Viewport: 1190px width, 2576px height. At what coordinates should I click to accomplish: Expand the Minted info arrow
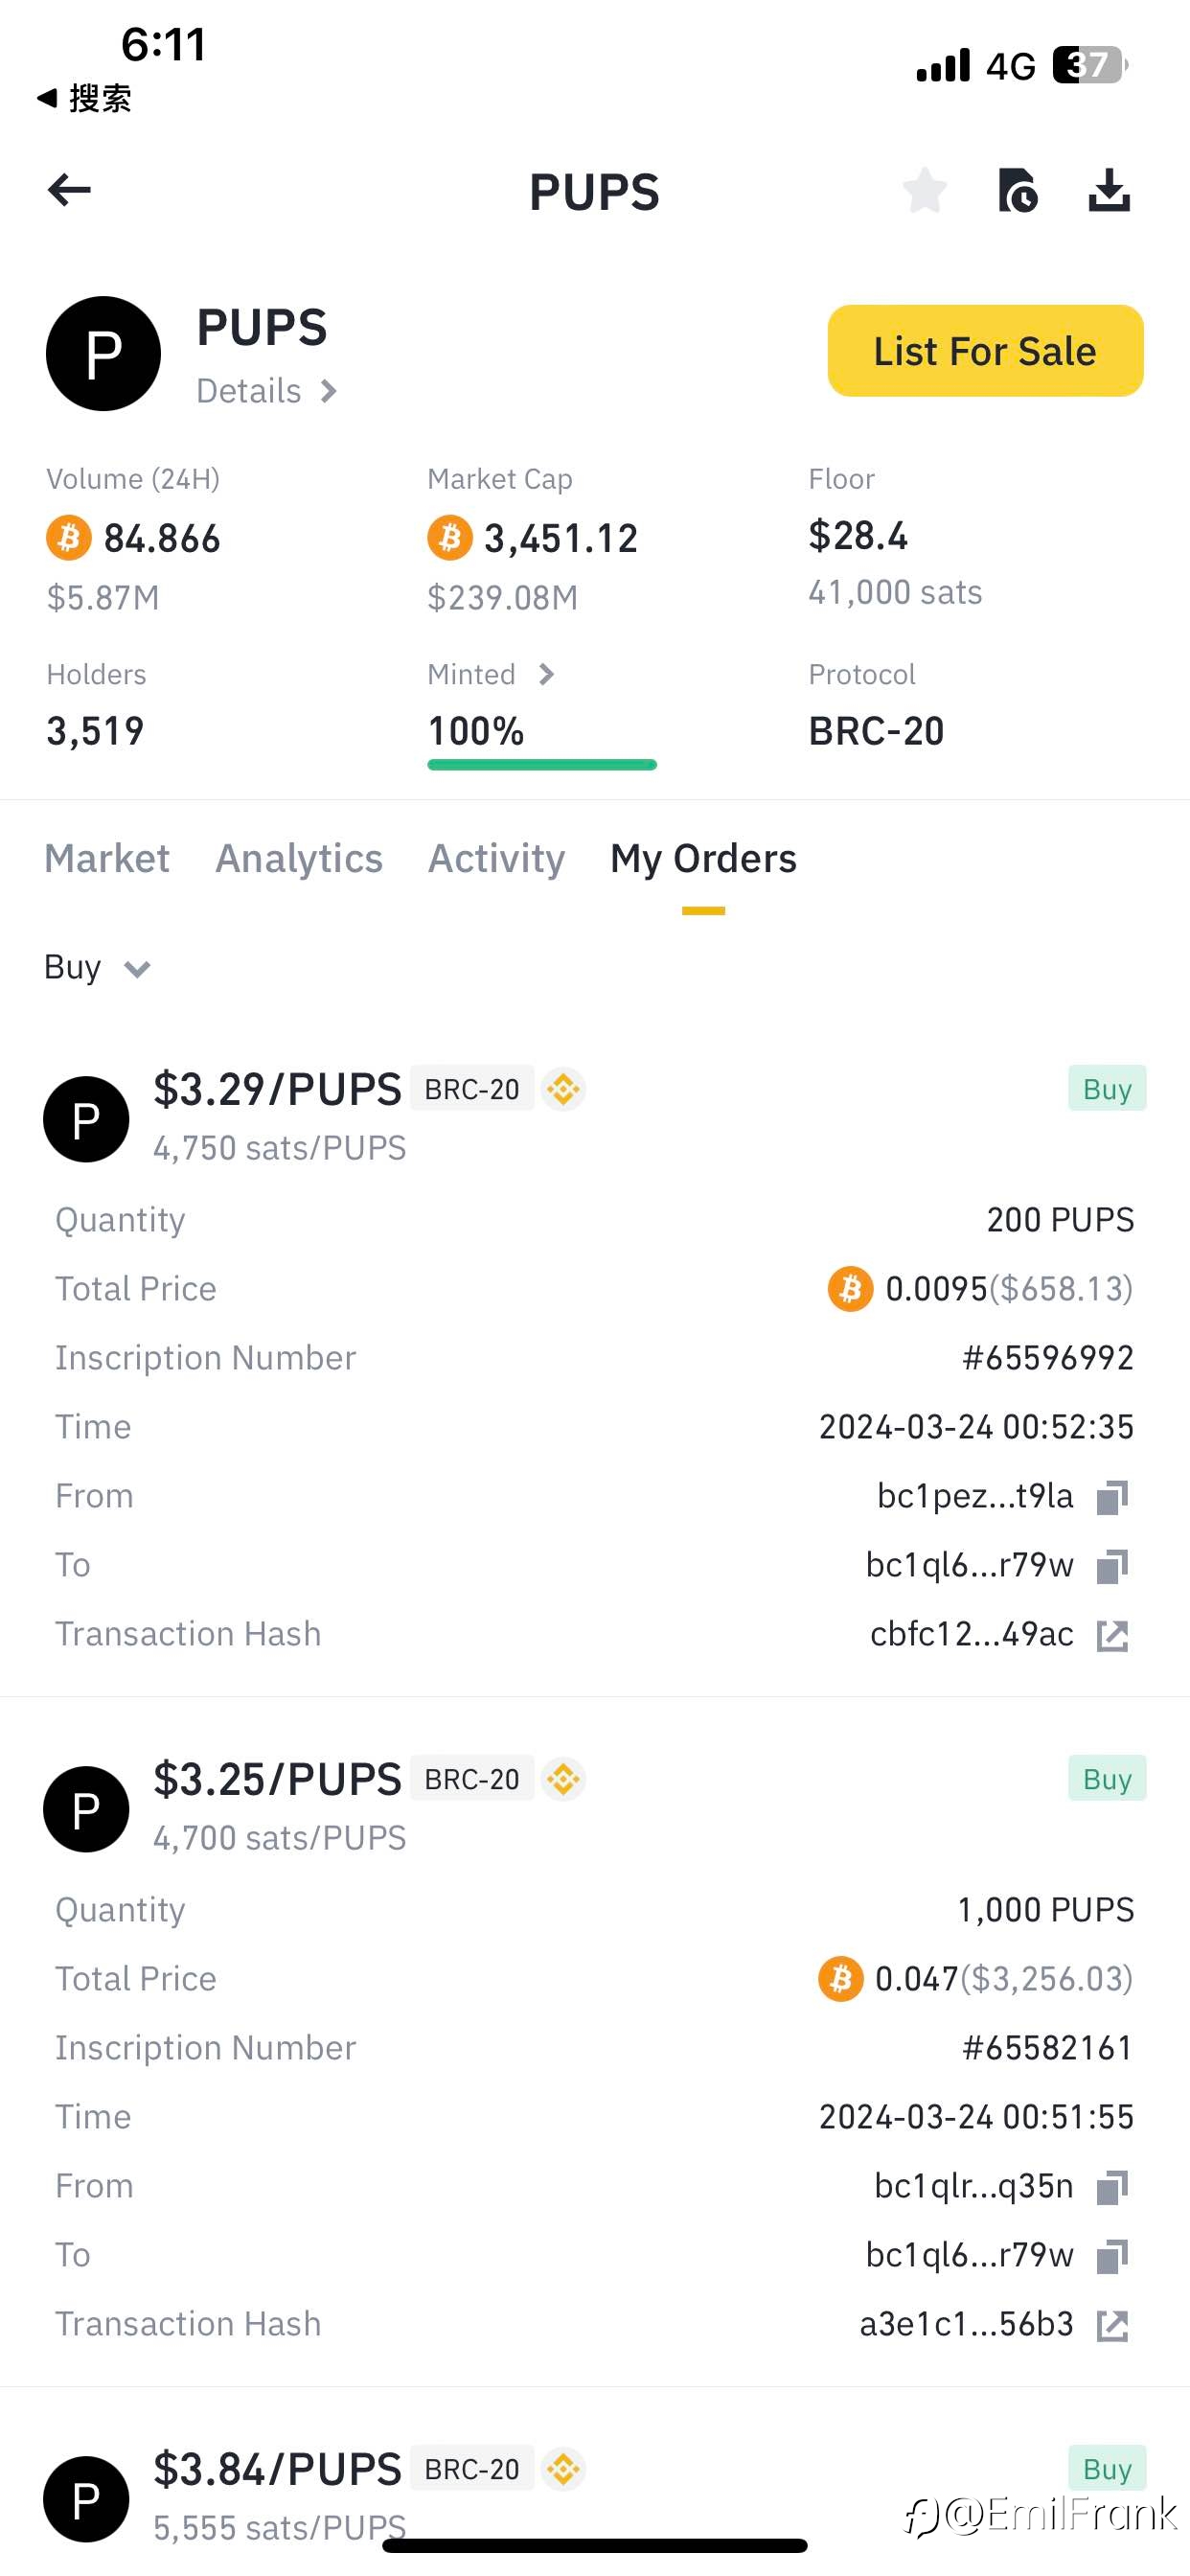[x=546, y=675]
